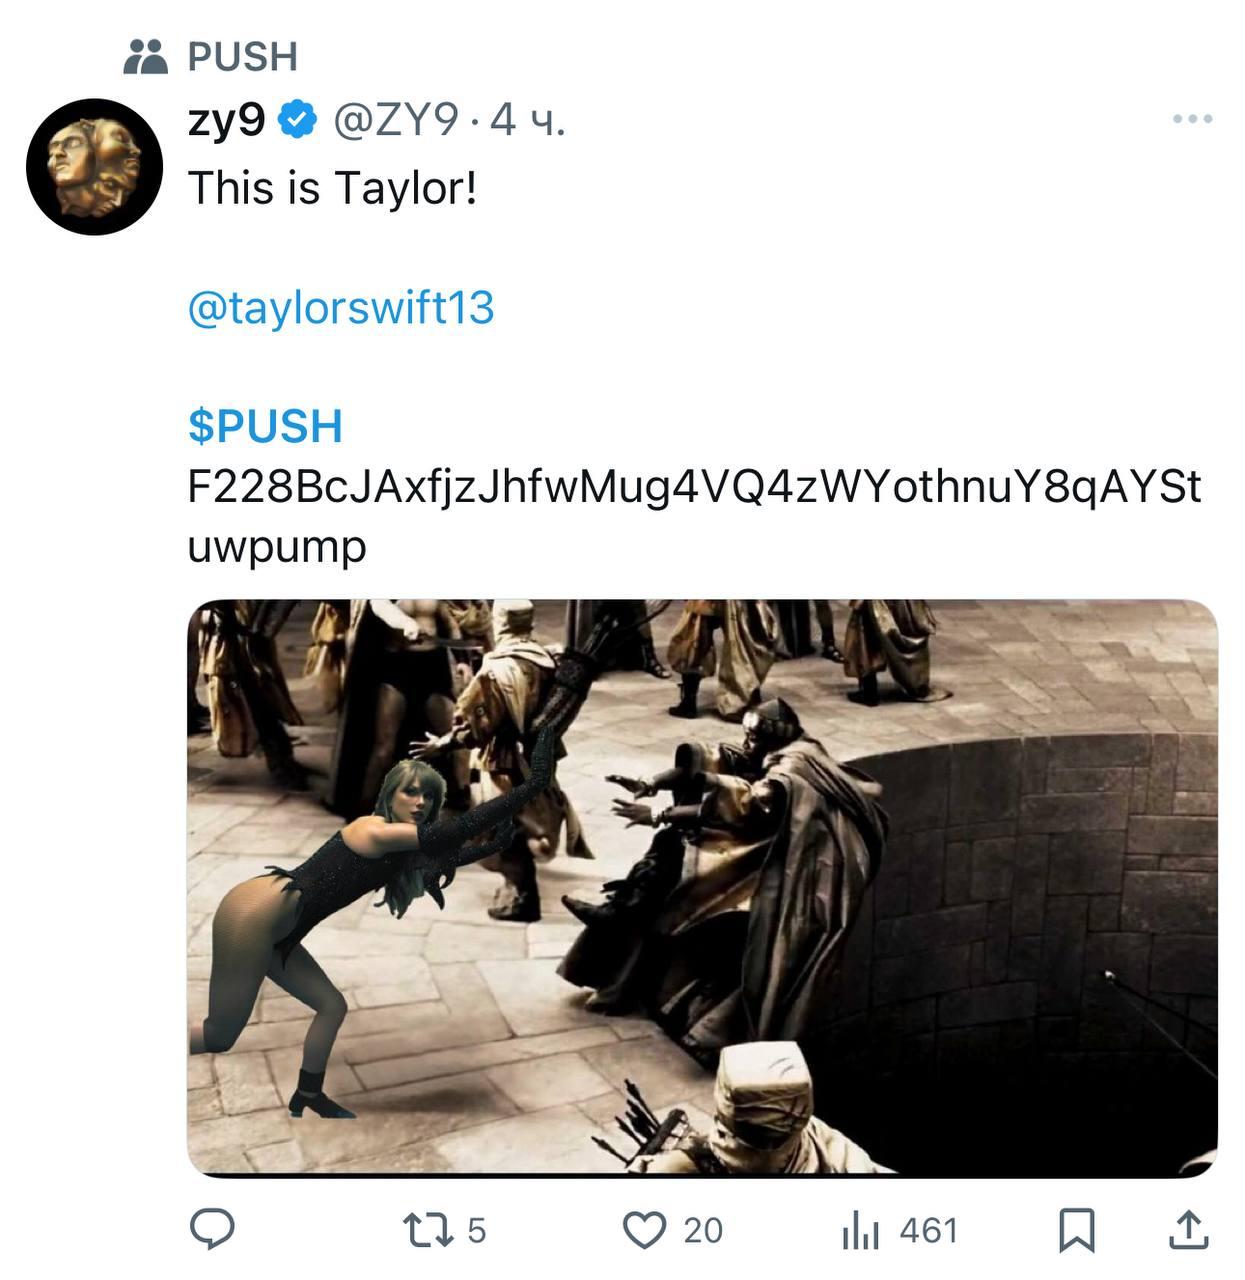Screen dimensions: 1245x1280
Task: Like the tweet with the heart icon
Action: (x=644, y=1230)
